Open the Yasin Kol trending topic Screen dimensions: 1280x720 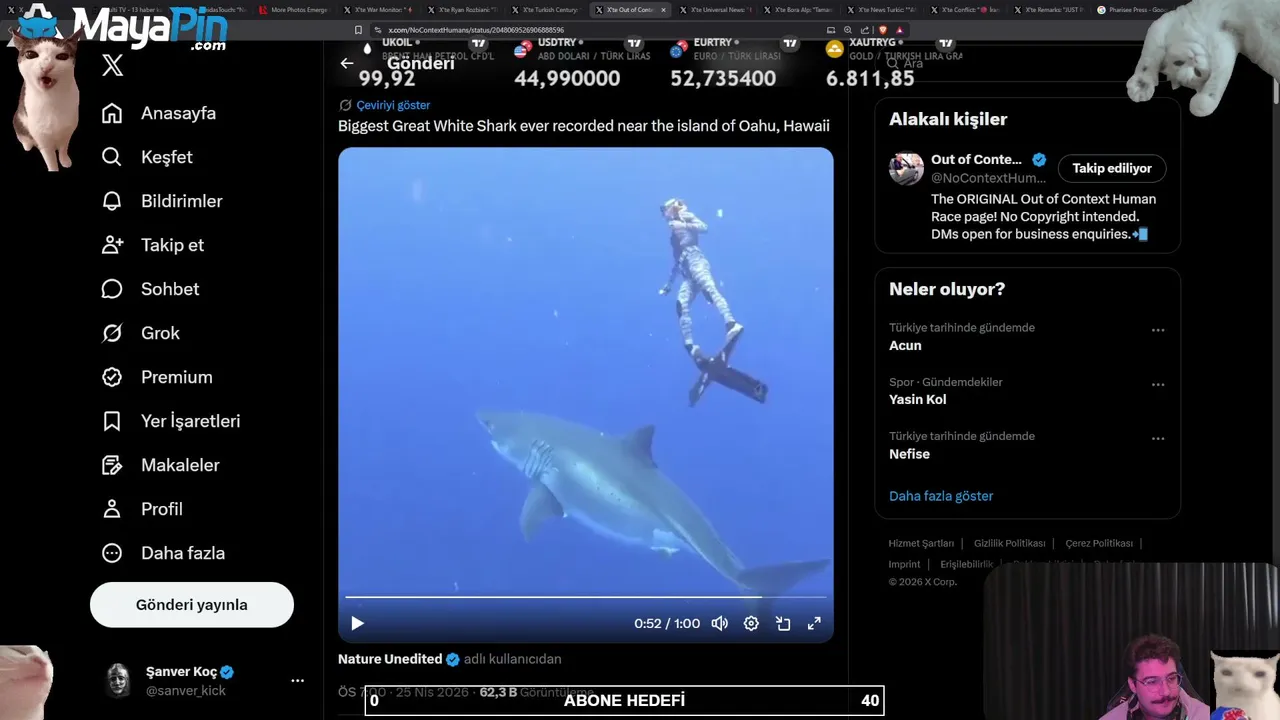(x=917, y=399)
